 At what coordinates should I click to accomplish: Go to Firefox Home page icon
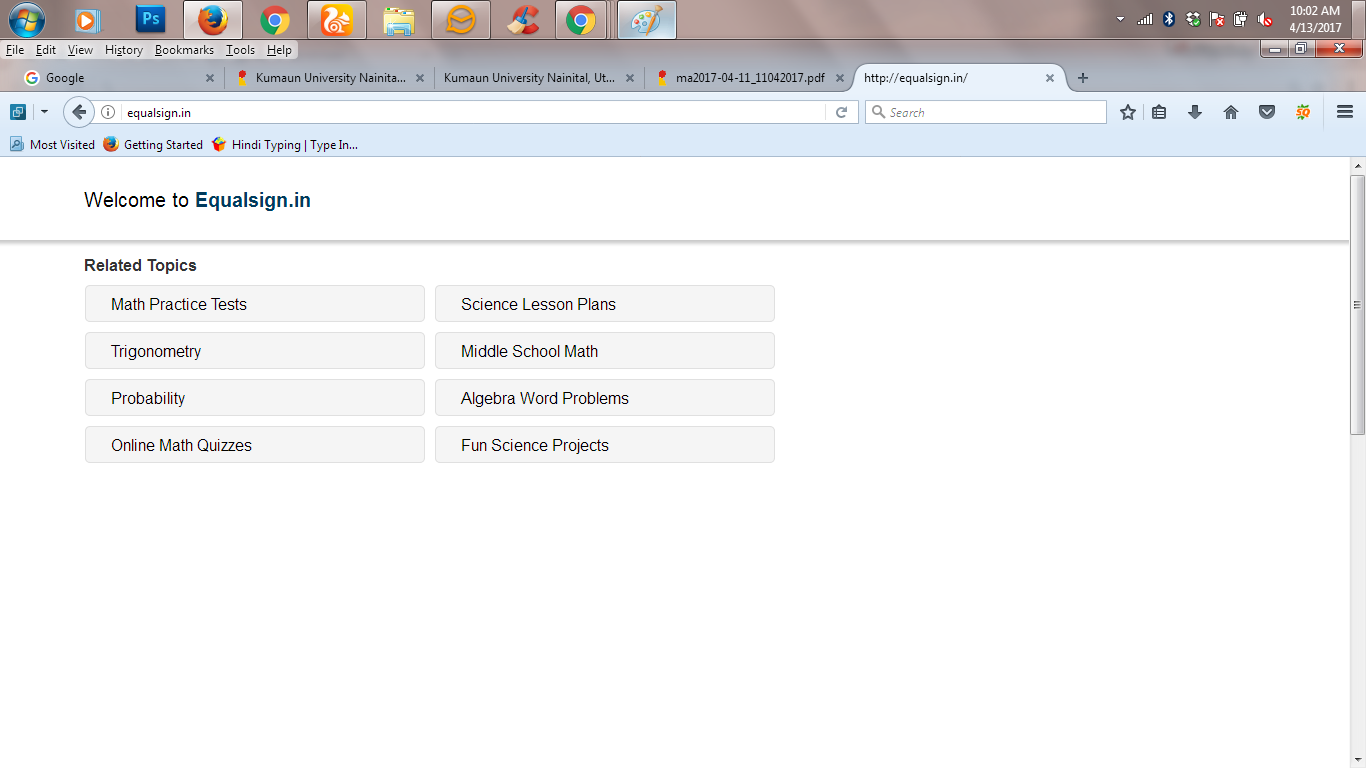click(1231, 112)
